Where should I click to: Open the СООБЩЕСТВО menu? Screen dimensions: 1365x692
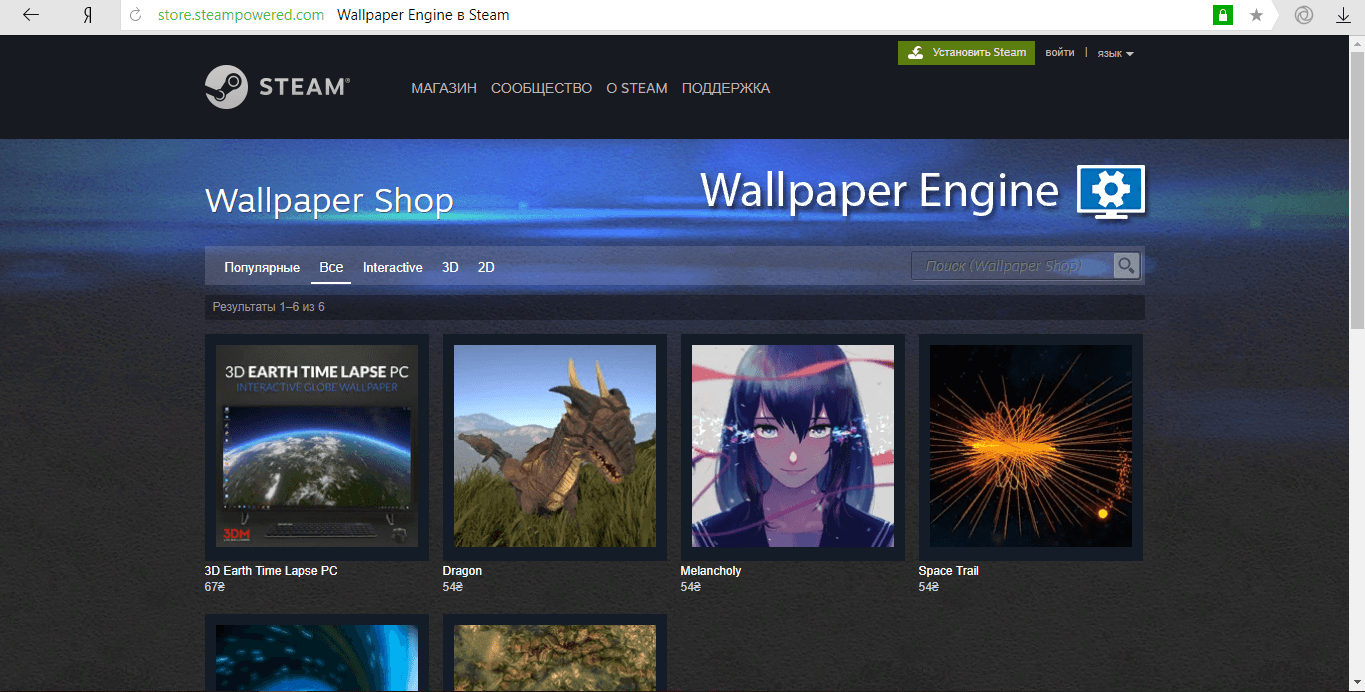[541, 88]
